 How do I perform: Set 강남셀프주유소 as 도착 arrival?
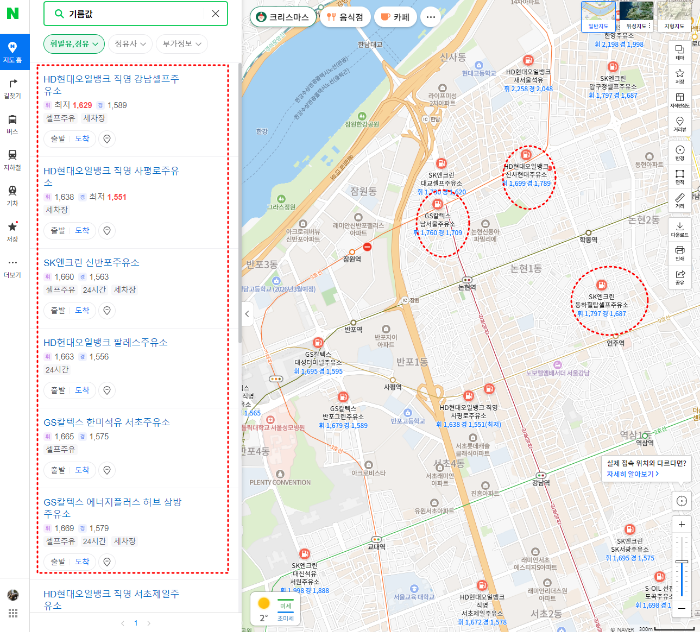click(x=82, y=139)
